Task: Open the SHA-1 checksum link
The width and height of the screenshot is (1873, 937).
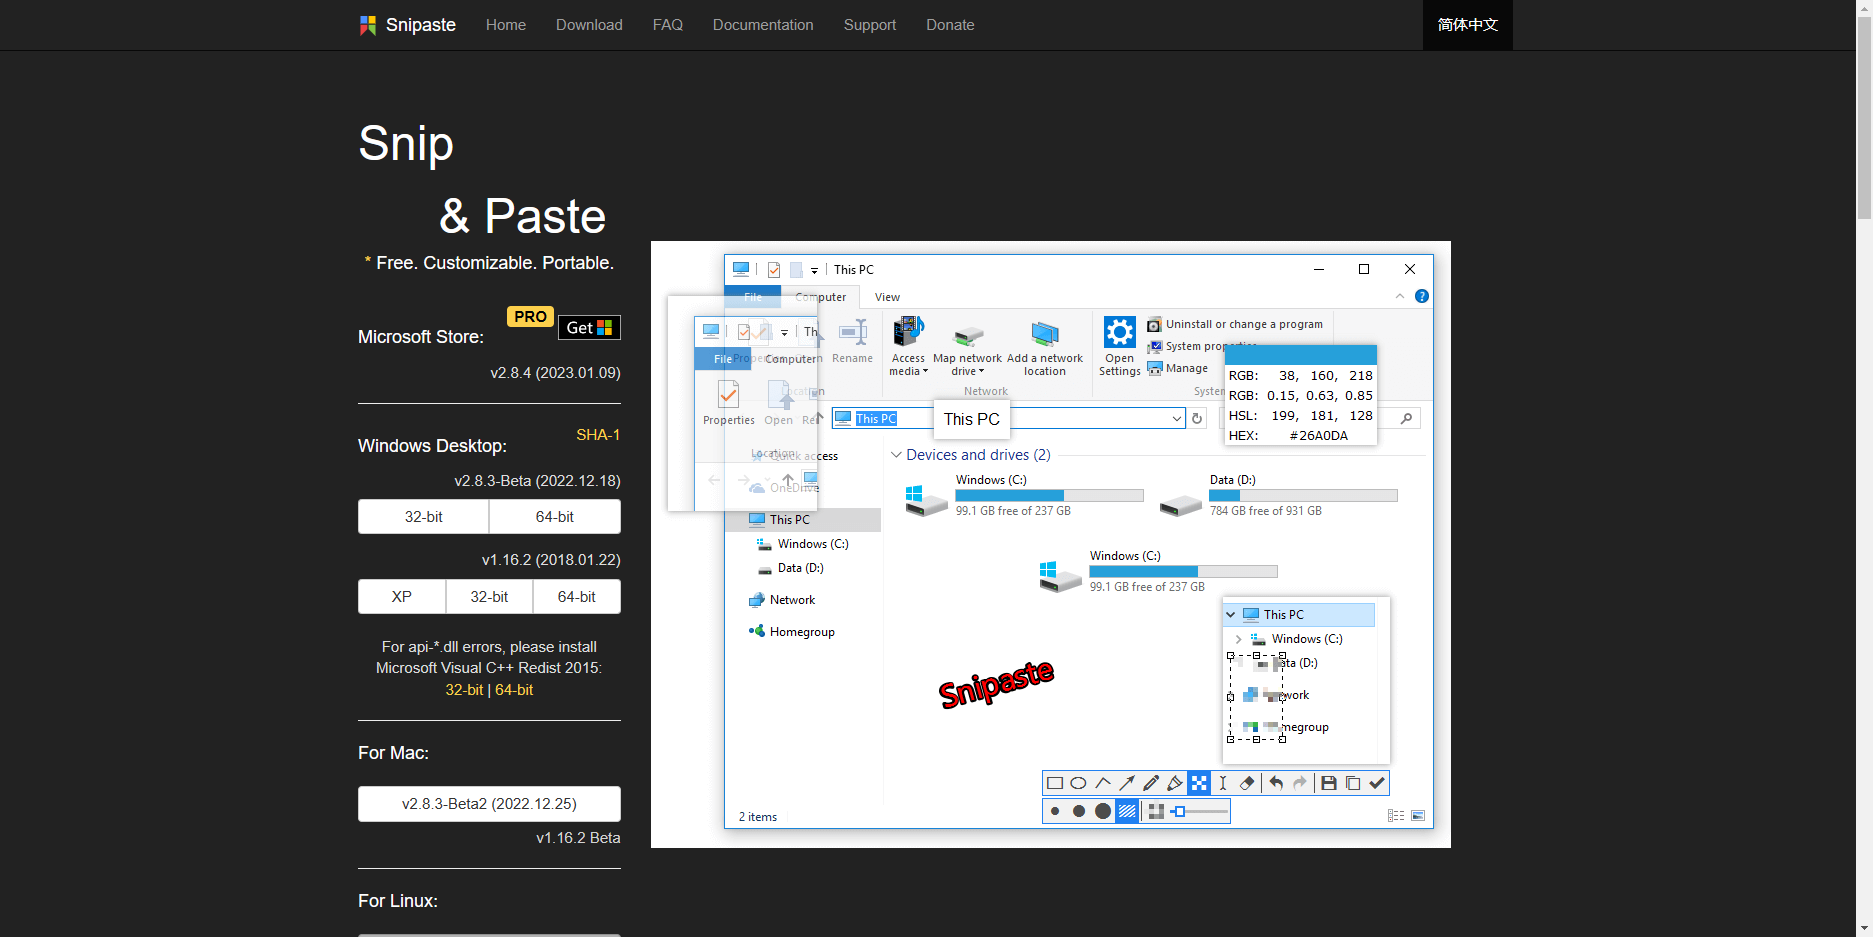Action: tap(598, 435)
